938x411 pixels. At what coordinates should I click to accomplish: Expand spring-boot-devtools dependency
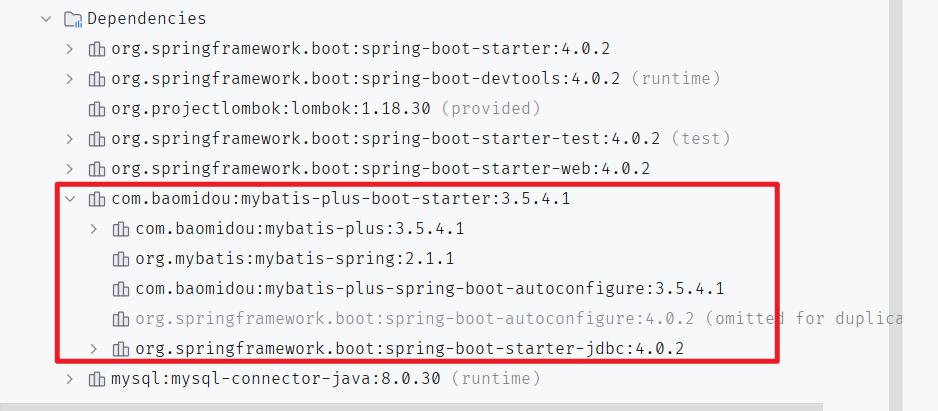pos(70,78)
